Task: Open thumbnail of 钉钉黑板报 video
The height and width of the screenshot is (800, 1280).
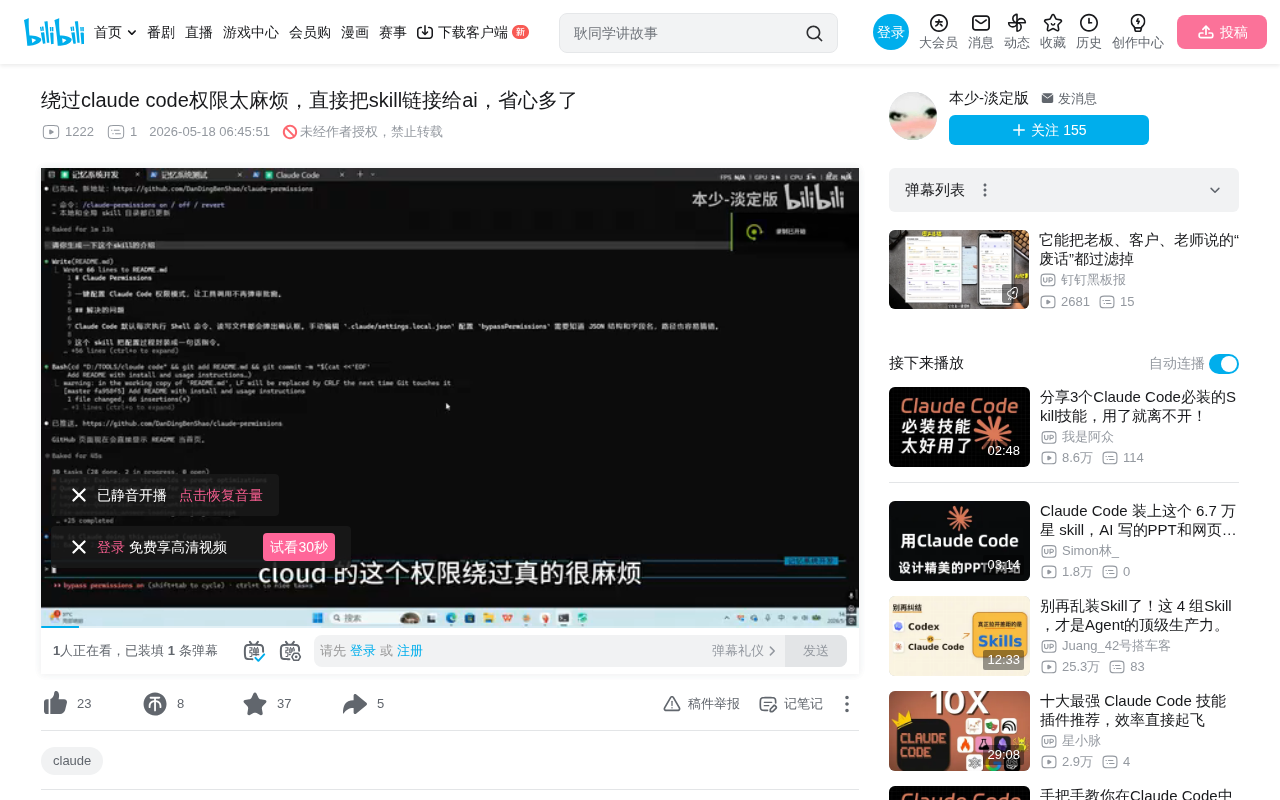Action: tap(959, 269)
